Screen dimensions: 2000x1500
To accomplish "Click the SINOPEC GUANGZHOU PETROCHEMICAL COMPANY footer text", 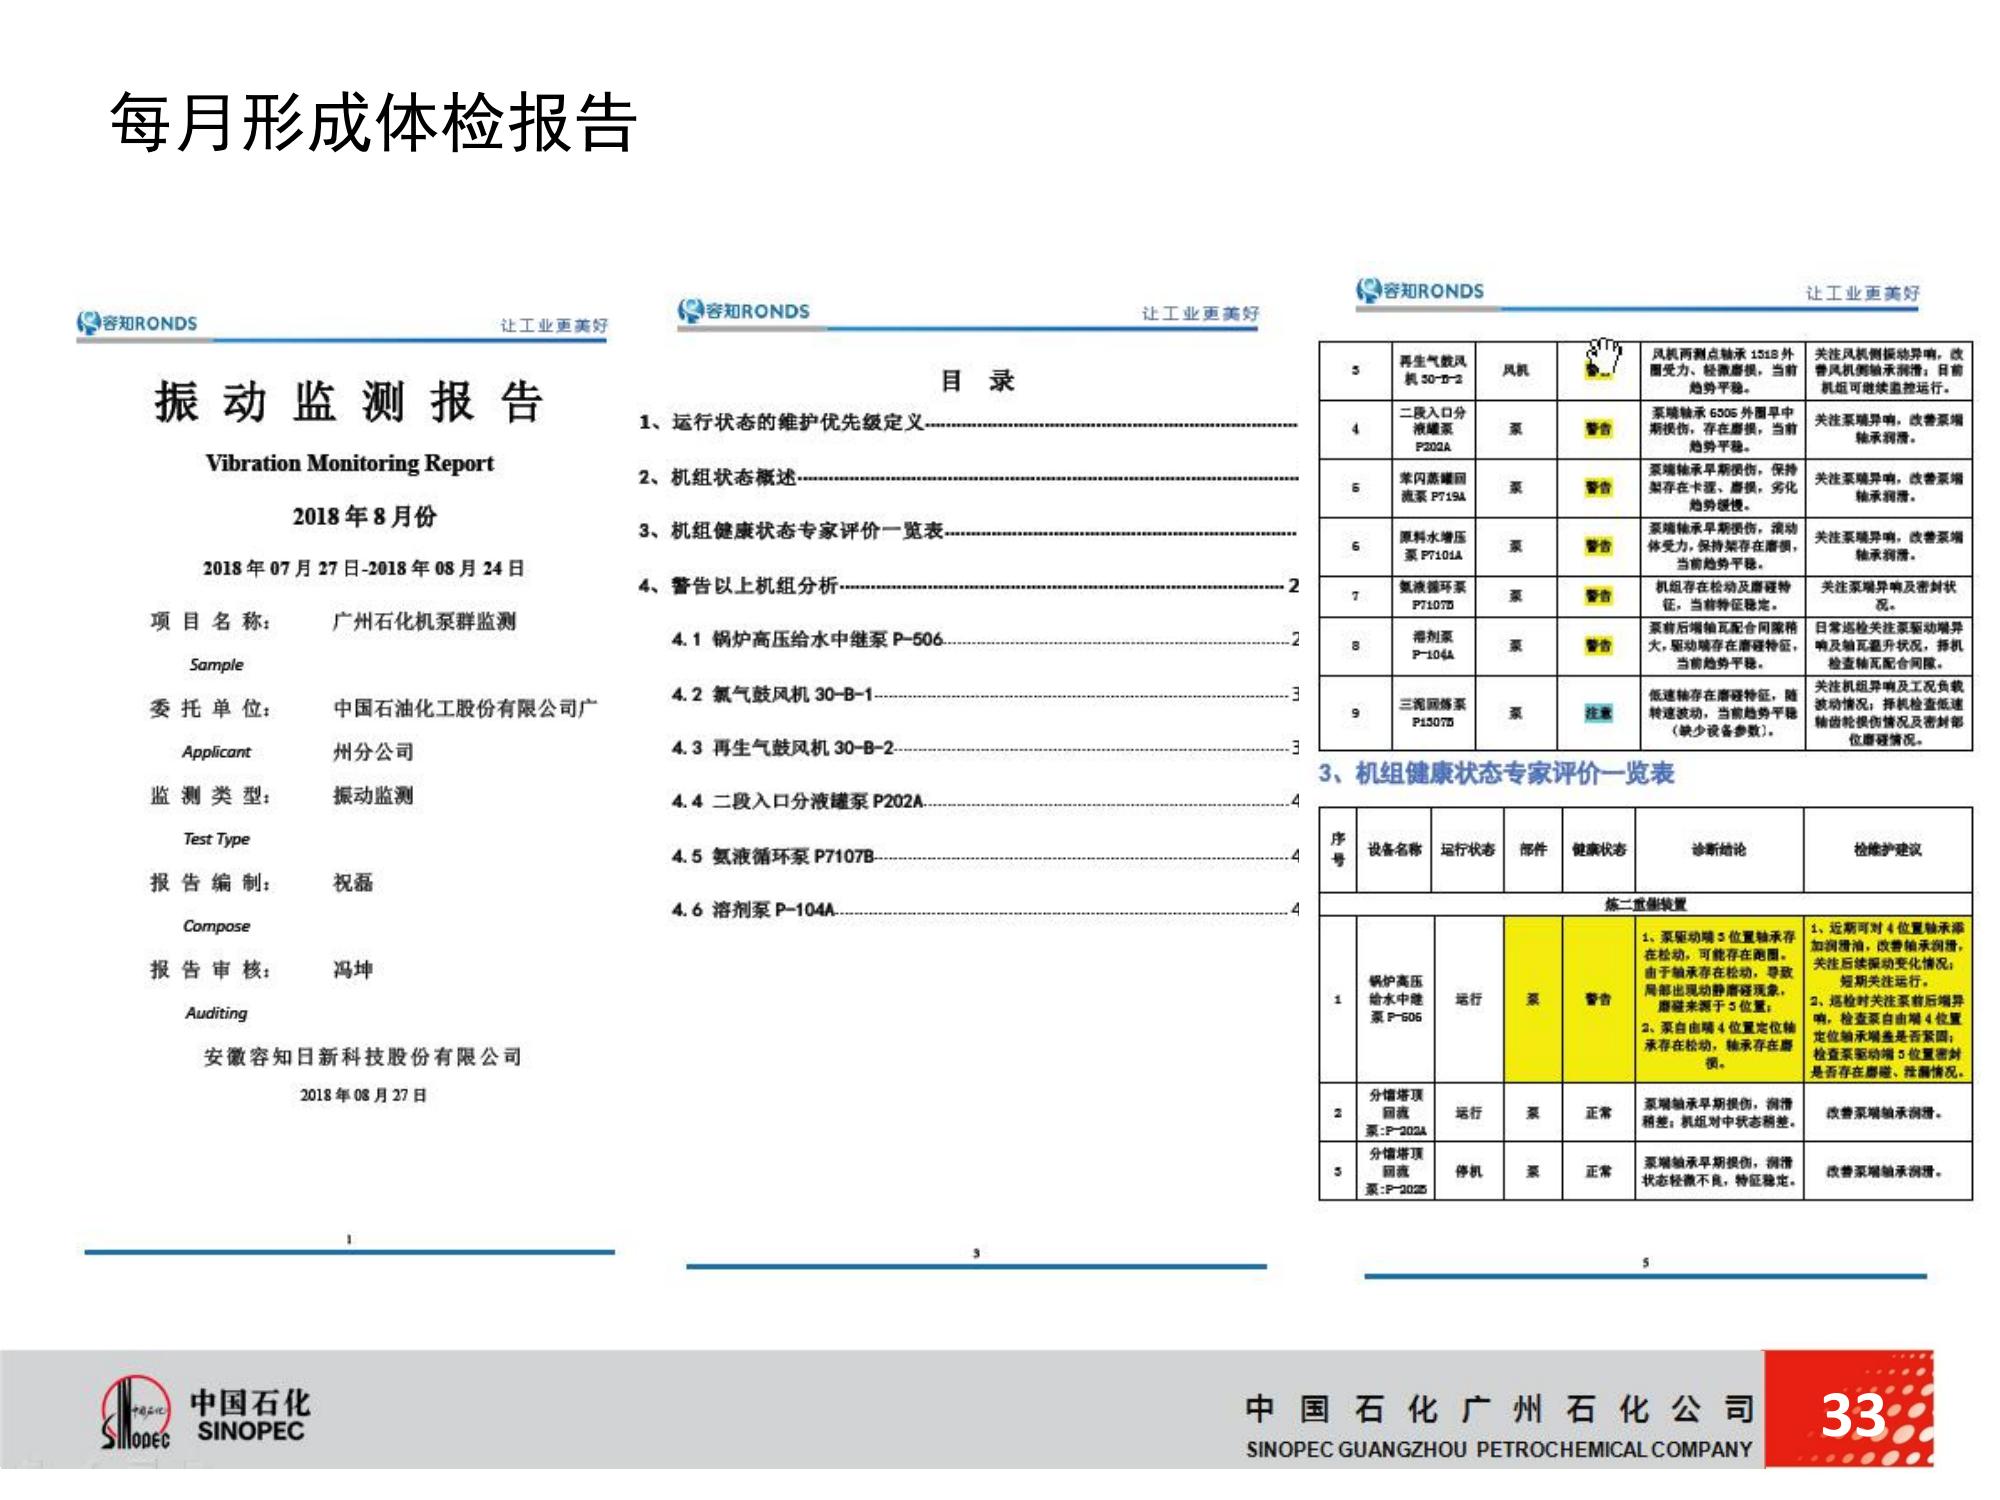I will [1498, 1449].
